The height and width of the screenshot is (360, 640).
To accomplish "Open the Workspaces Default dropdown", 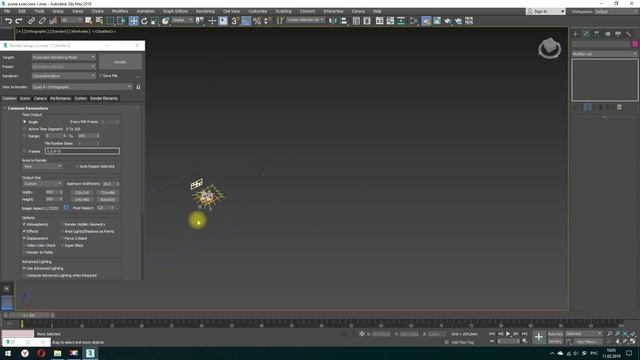I will [x=616, y=11].
